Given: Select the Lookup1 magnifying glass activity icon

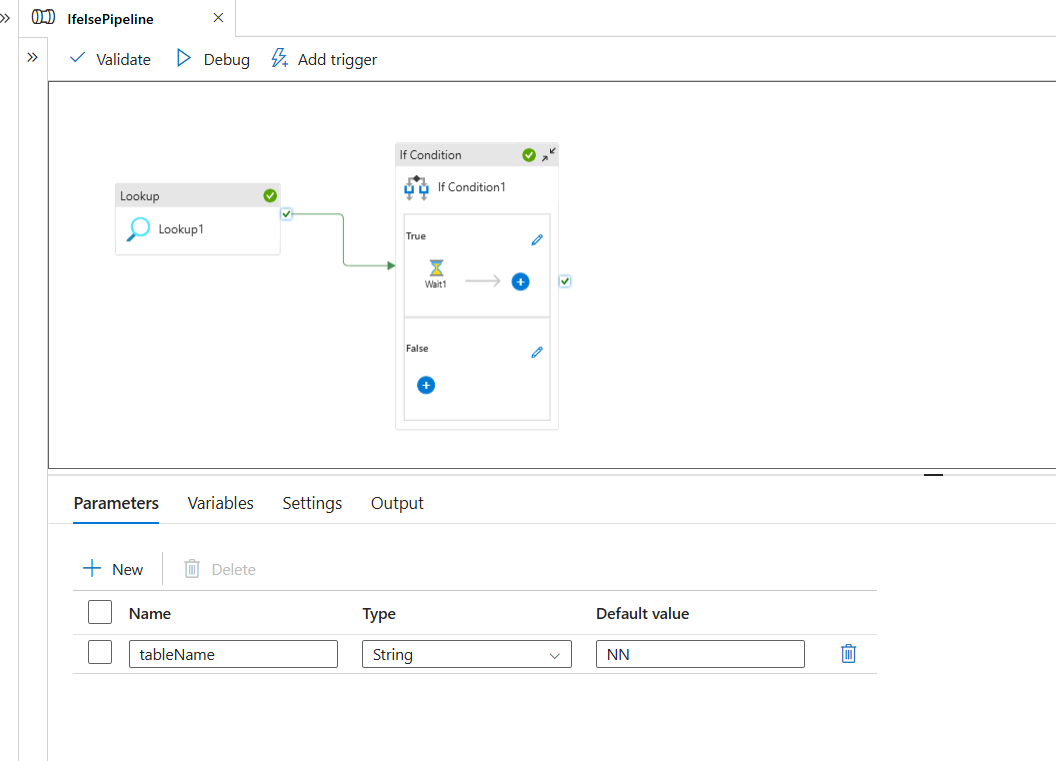Looking at the screenshot, I should click(139, 229).
